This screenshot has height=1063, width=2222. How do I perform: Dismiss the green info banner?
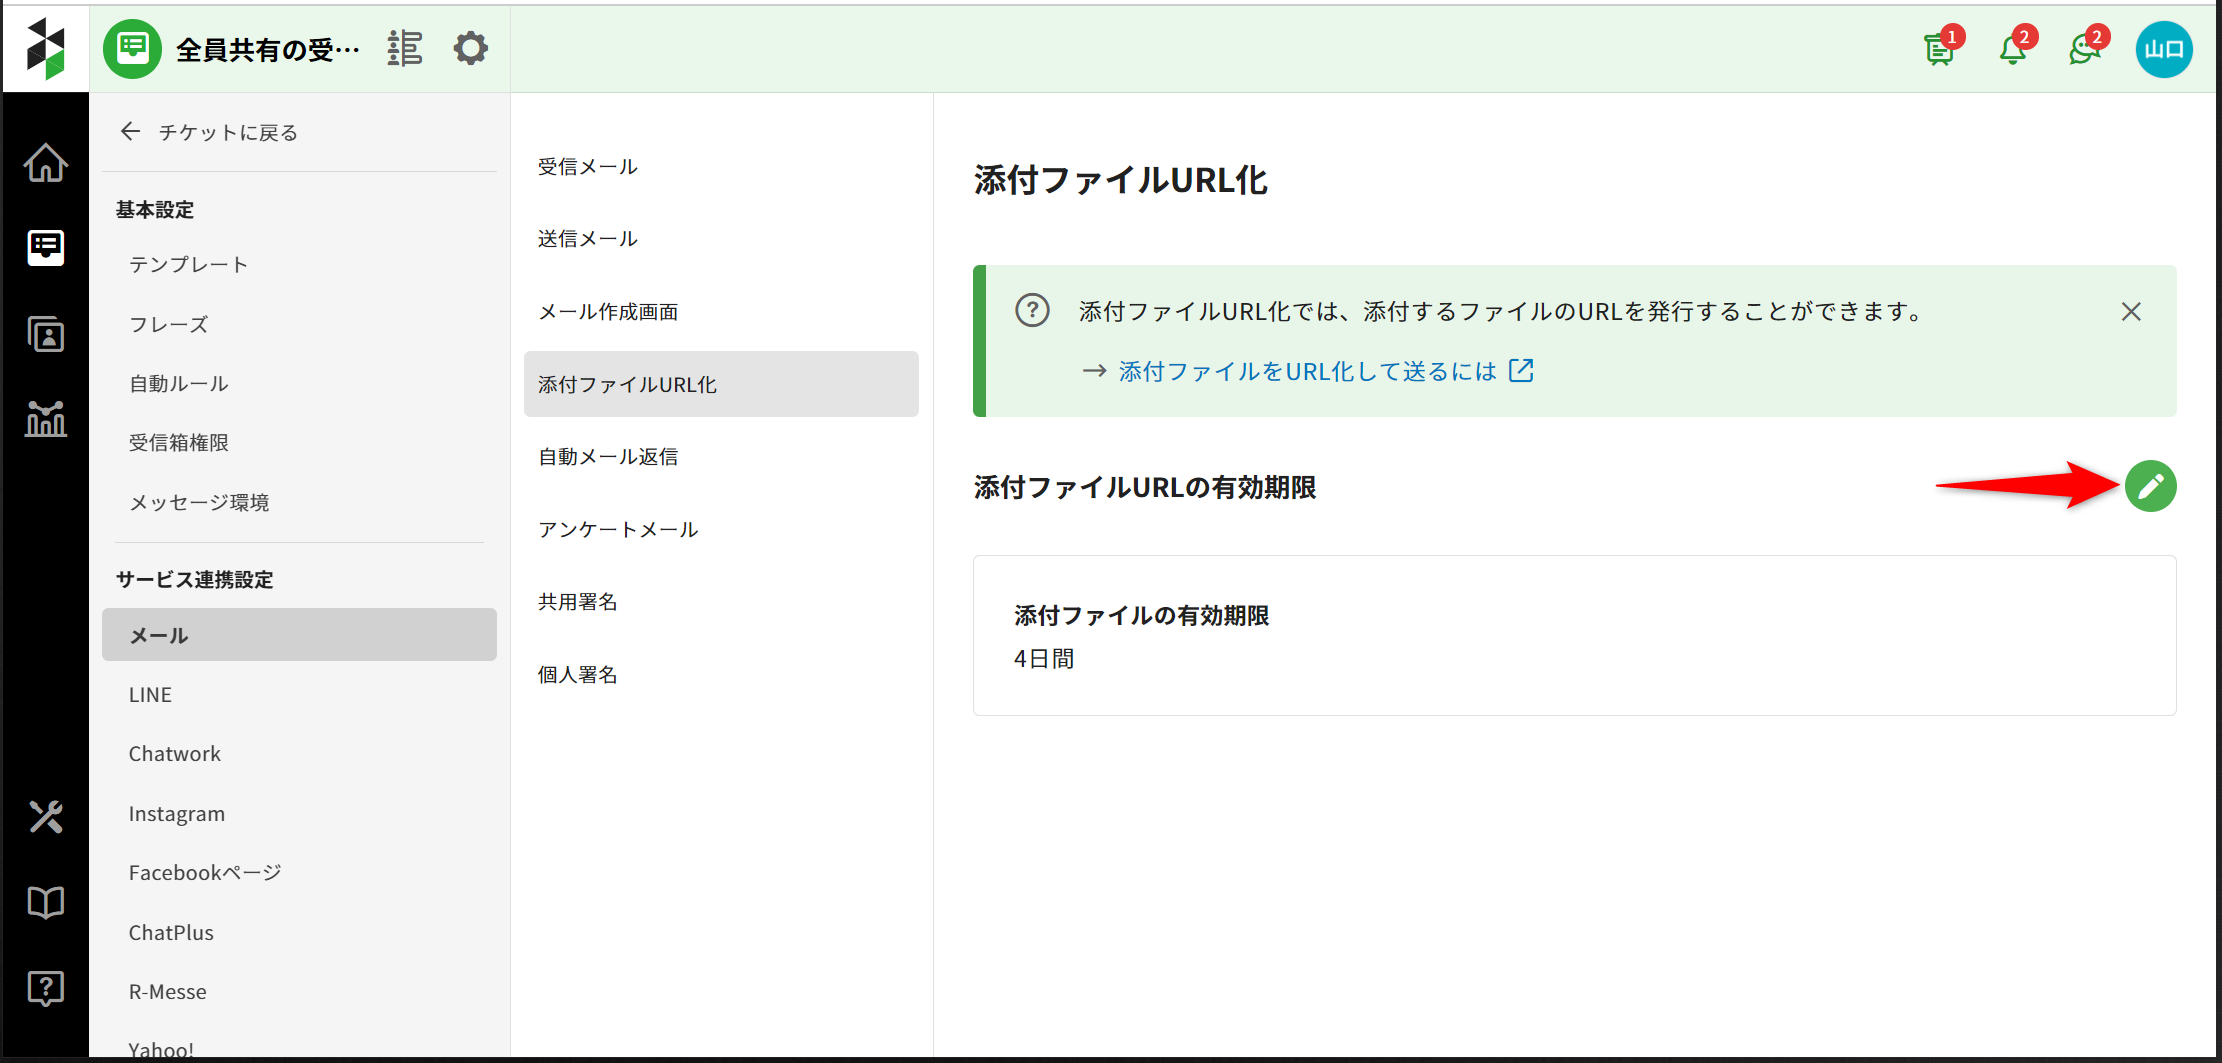pyautogui.click(x=2131, y=312)
